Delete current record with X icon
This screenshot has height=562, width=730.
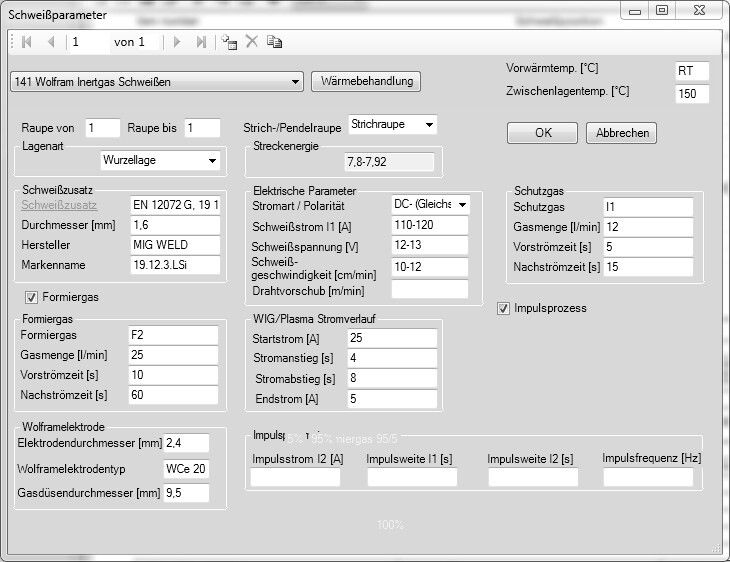pos(251,41)
